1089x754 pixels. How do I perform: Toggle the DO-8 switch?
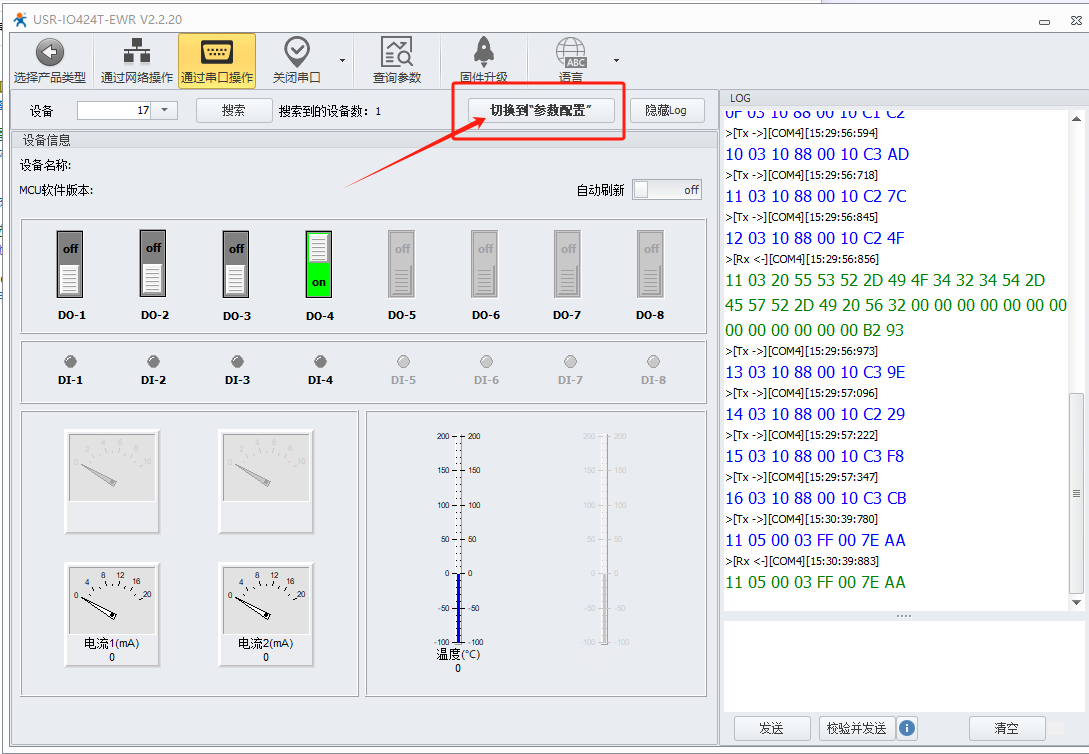coord(651,264)
